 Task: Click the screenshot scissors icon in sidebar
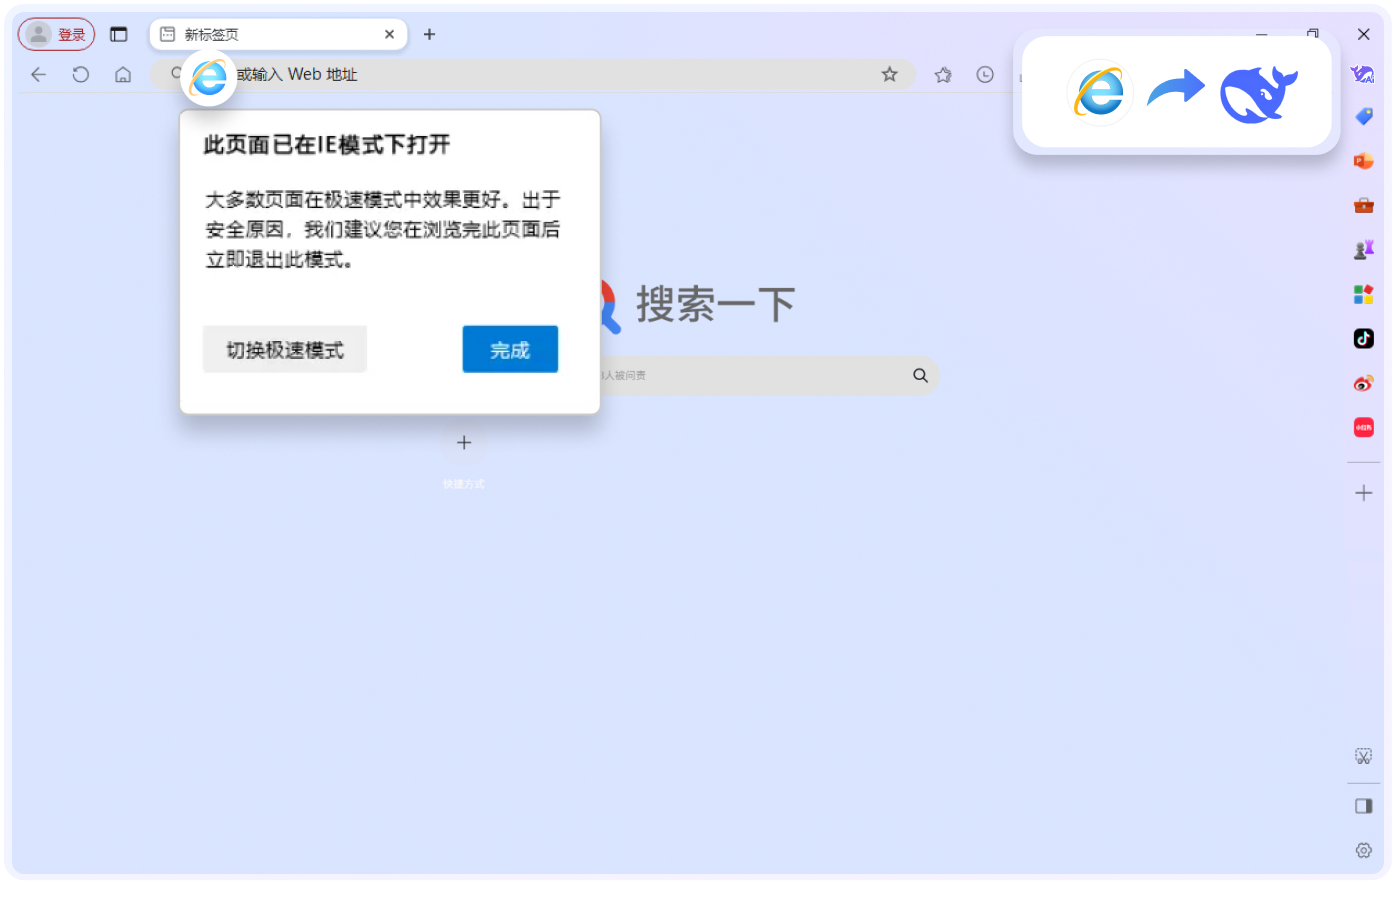pyautogui.click(x=1364, y=756)
